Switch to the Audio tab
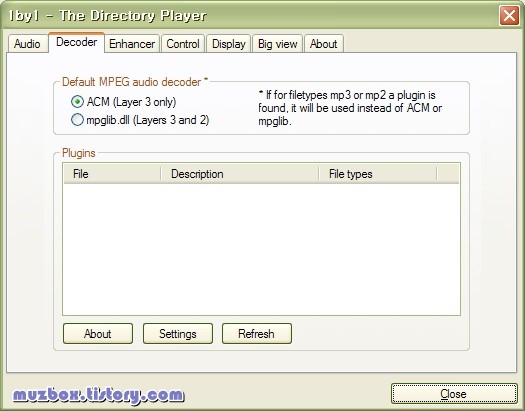525x411 pixels. [27, 44]
